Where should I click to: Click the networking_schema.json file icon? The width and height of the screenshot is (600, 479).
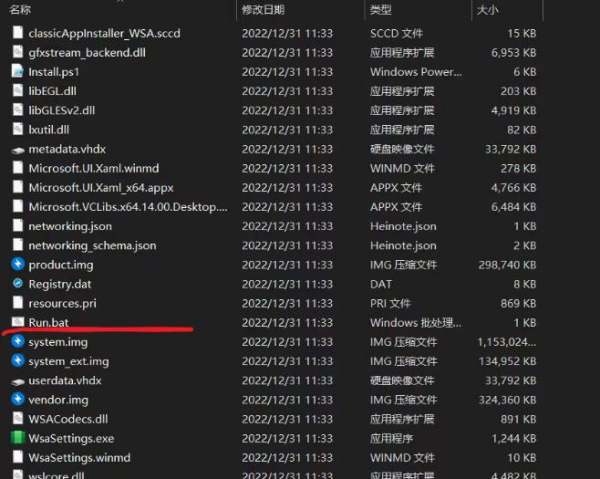[18, 244]
